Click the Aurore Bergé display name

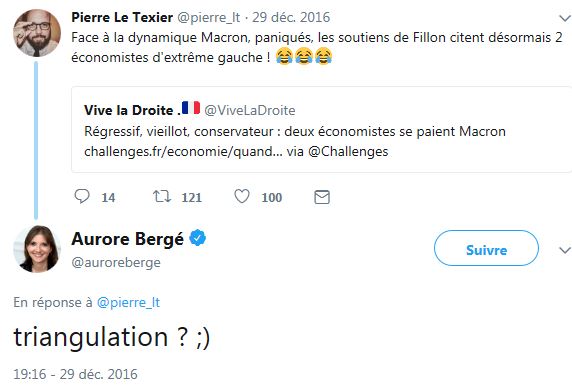click(x=128, y=239)
